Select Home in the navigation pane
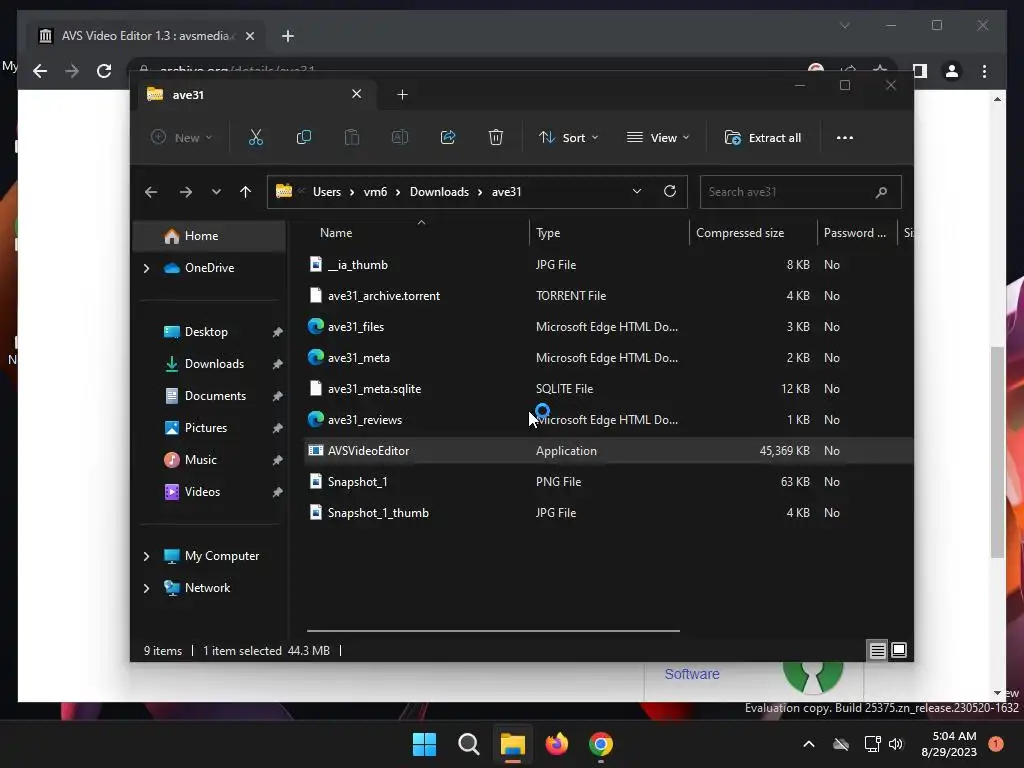This screenshot has width=1024, height=768. tap(209, 236)
